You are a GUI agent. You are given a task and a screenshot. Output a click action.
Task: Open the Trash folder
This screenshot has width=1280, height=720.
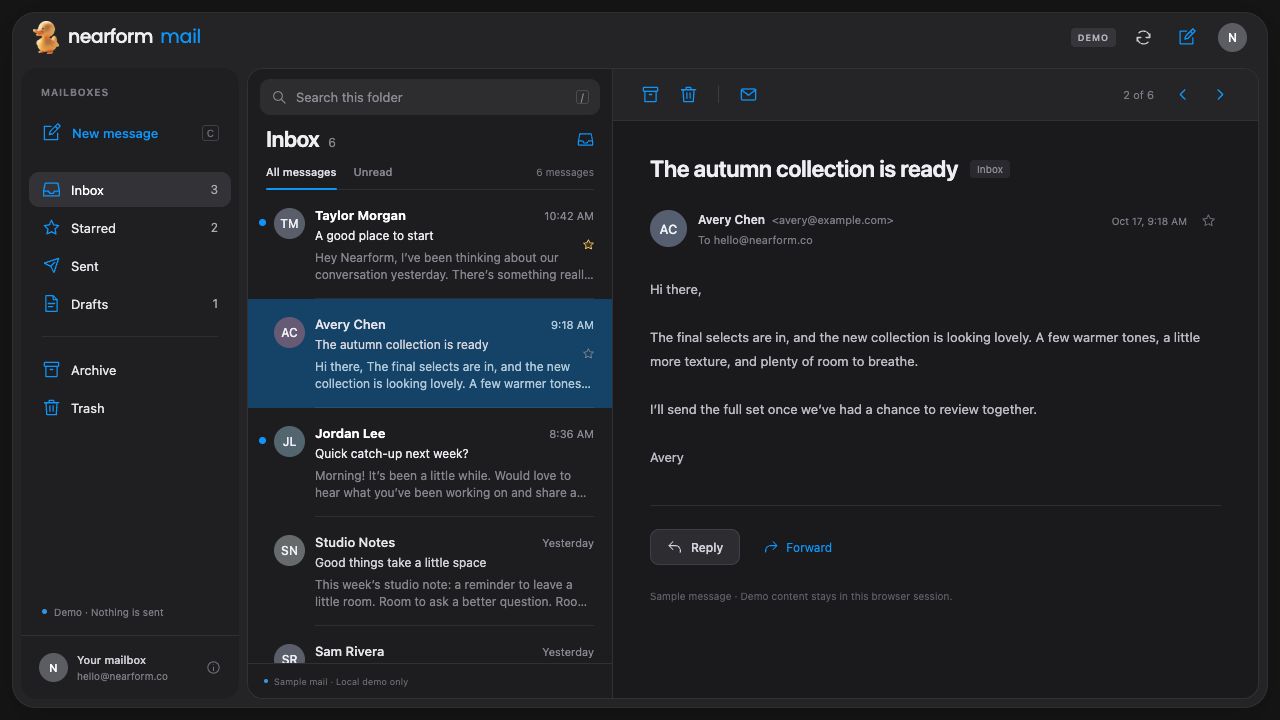coord(130,408)
